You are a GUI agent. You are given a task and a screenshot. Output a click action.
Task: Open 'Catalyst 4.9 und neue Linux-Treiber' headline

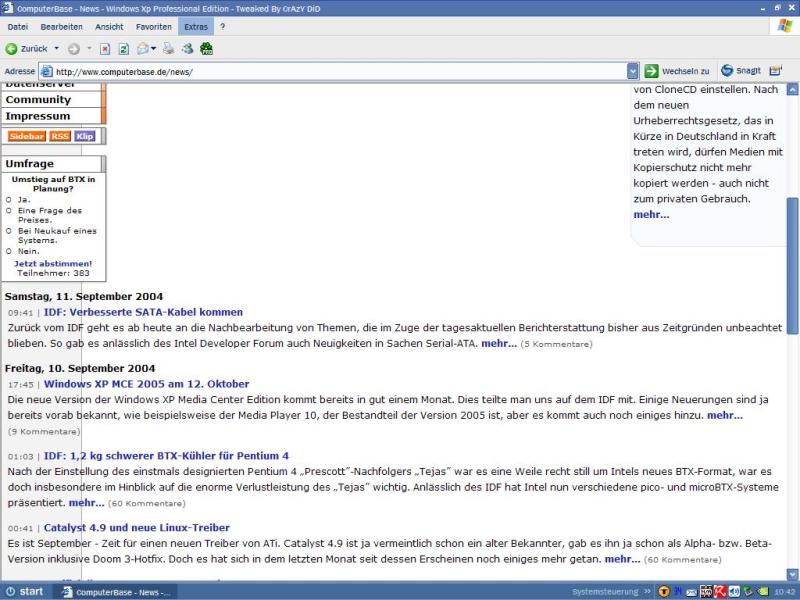pos(137,528)
